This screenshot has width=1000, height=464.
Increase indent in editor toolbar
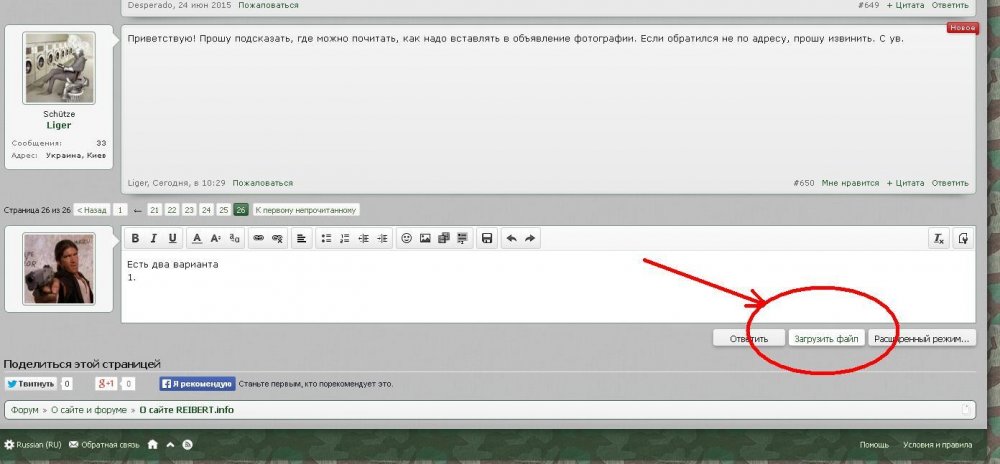coord(382,238)
